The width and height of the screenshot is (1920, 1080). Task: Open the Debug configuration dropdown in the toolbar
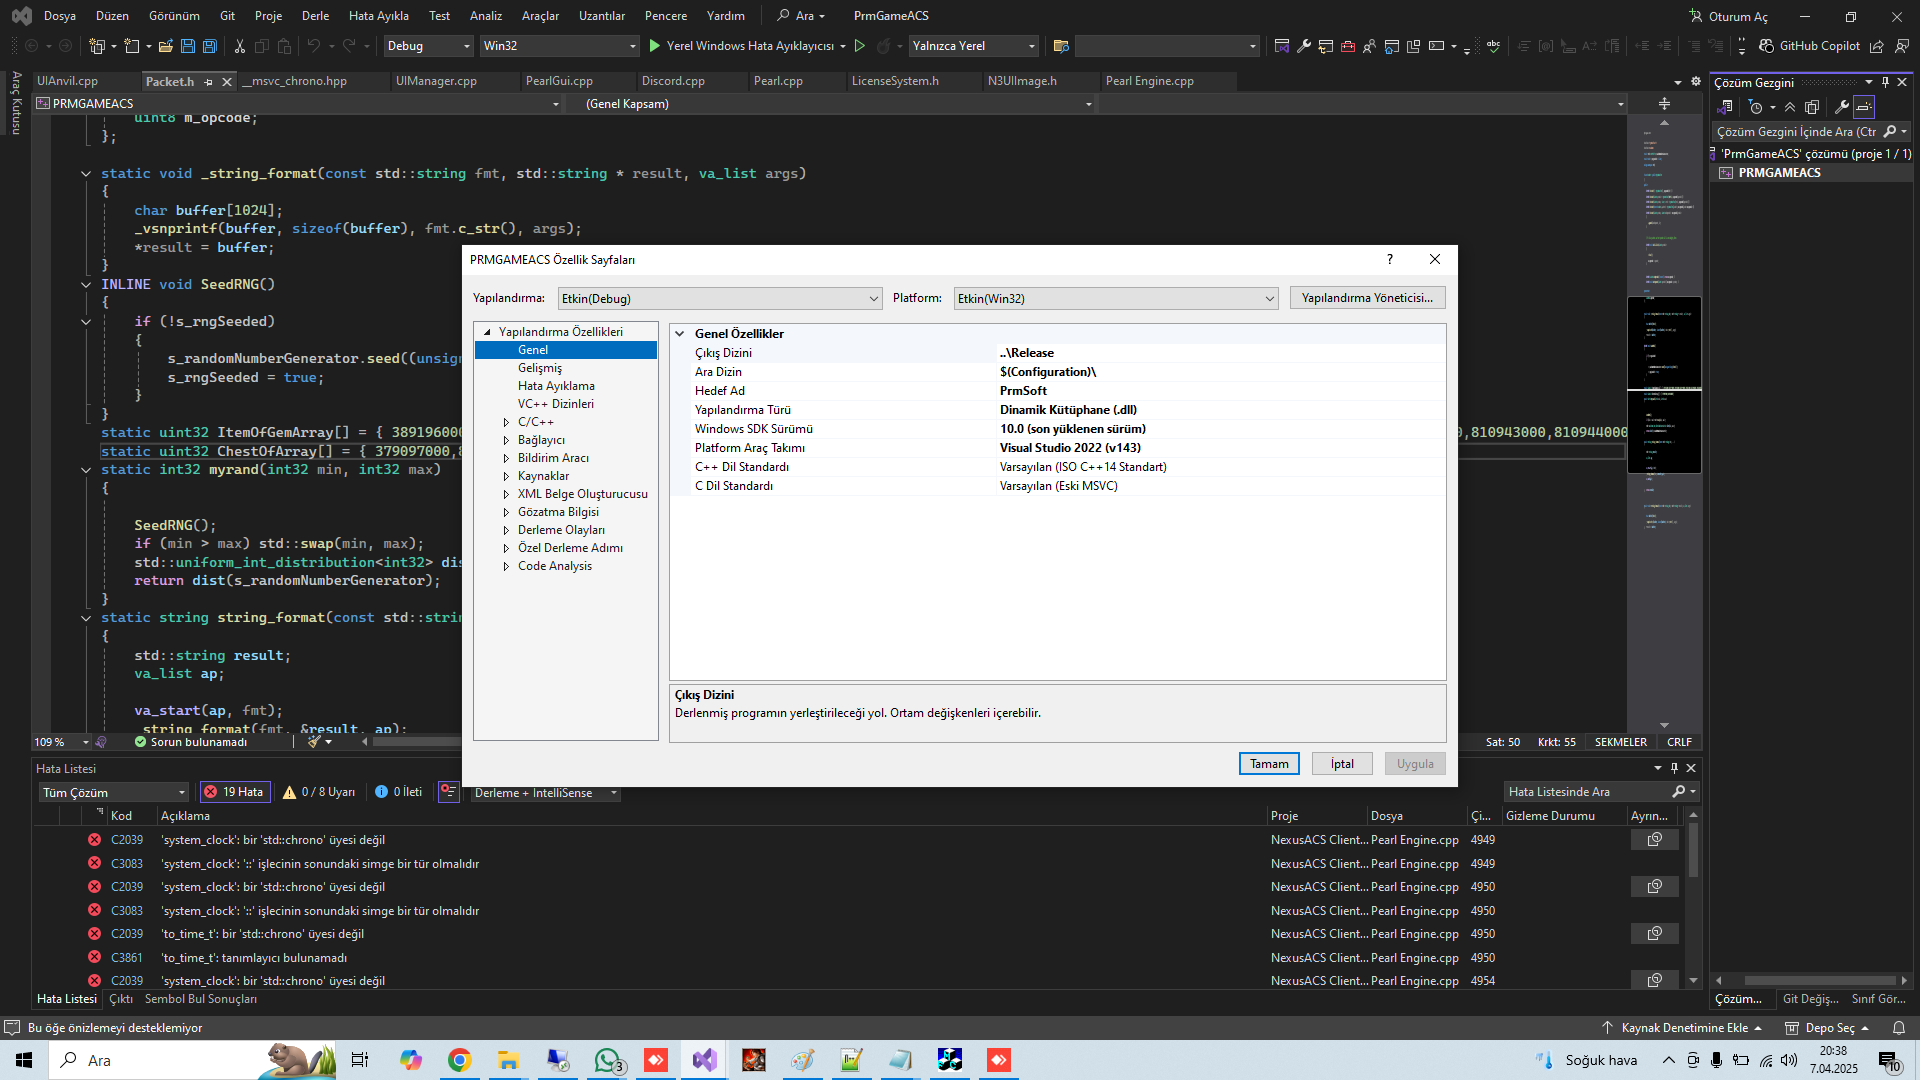pyautogui.click(x=428, y=46)
